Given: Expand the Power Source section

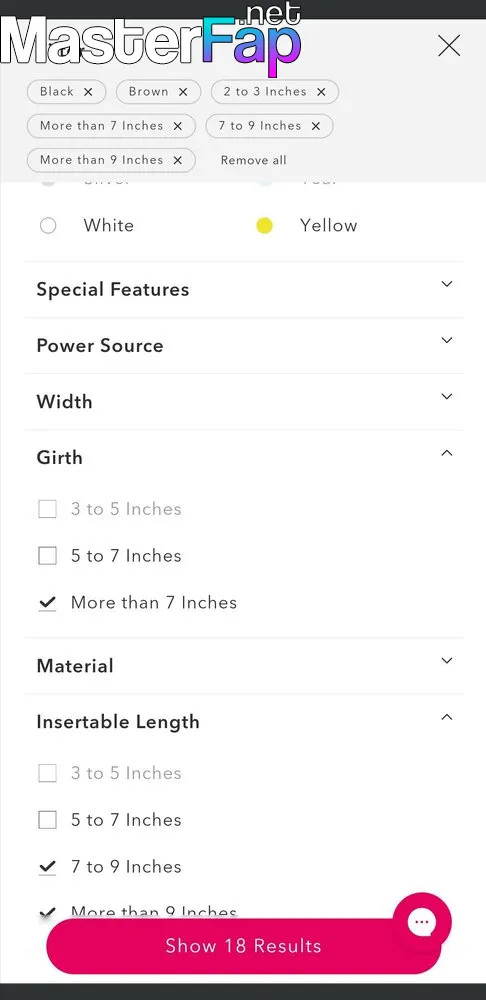Looking at the screenshot, I should (x=244, y=346).
